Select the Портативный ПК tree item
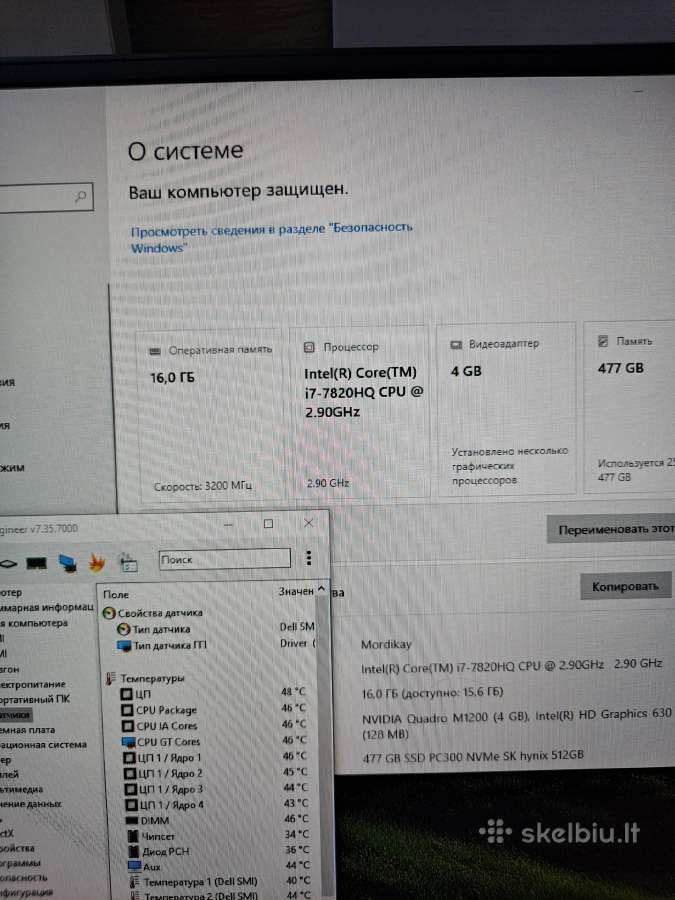675x900 pixels. click(x=35, y=699)
